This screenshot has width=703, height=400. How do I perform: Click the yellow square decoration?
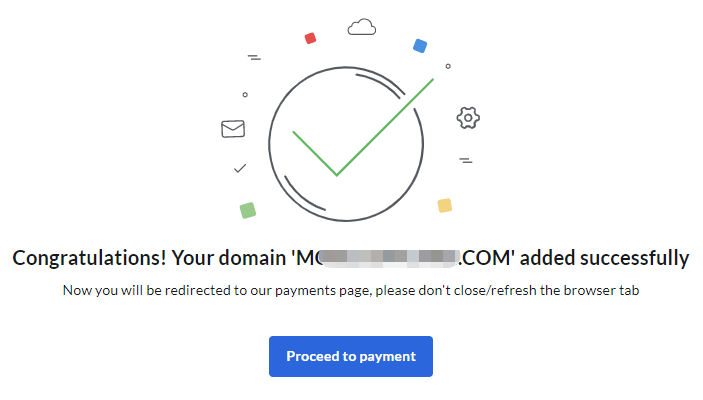[x=445, y=205]
